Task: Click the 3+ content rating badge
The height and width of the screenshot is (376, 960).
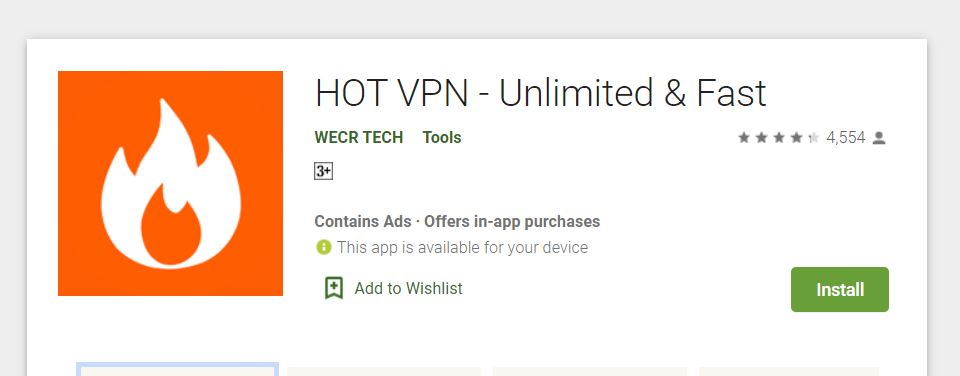Action: point(323,171)
